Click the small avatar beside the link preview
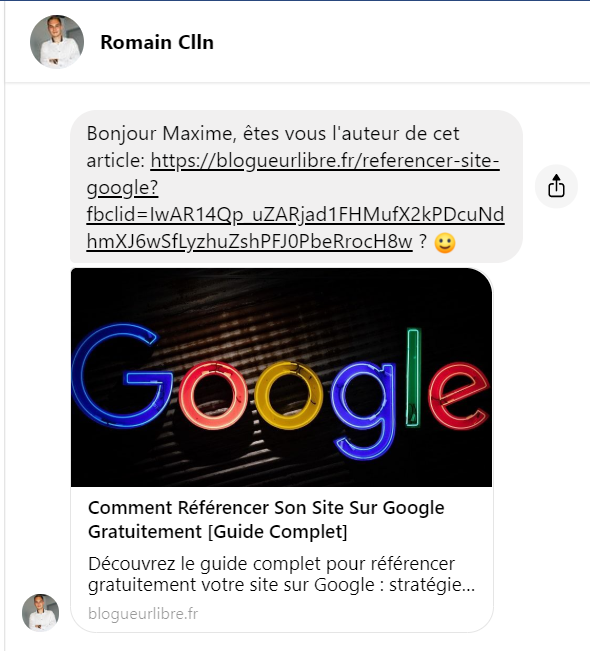Screen dimensions: 590x651 coord(40,612)
